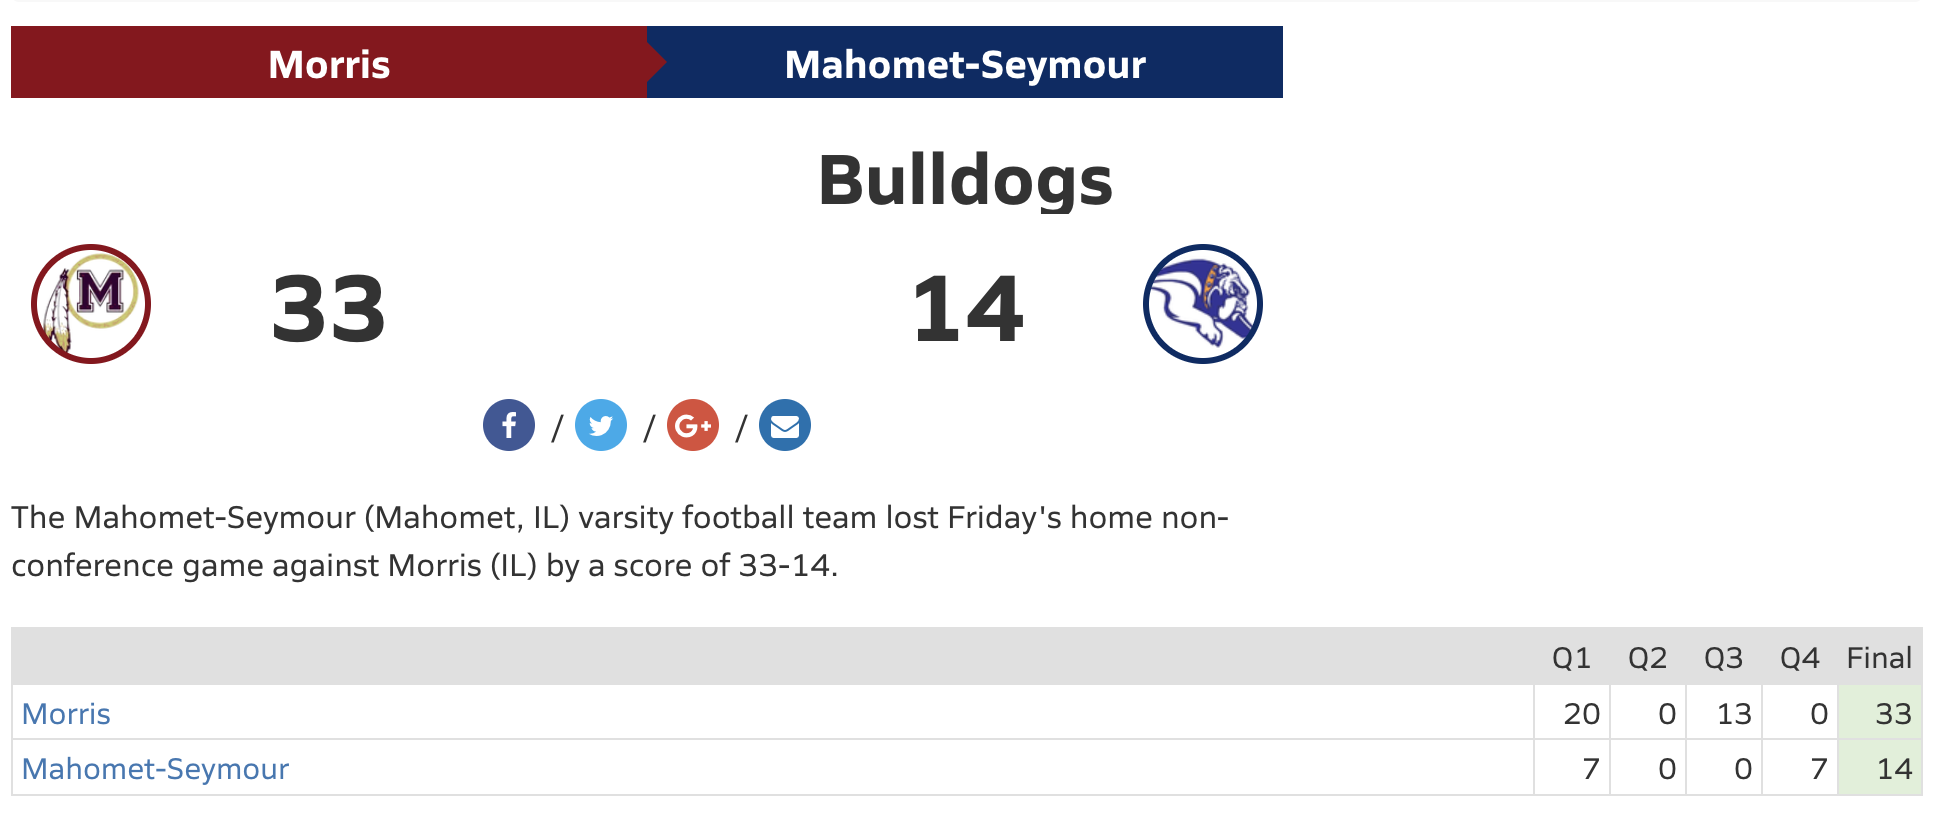Click the game summary paragraph text
Viewport: 1938px width, 814px height.
coord(620,541)
